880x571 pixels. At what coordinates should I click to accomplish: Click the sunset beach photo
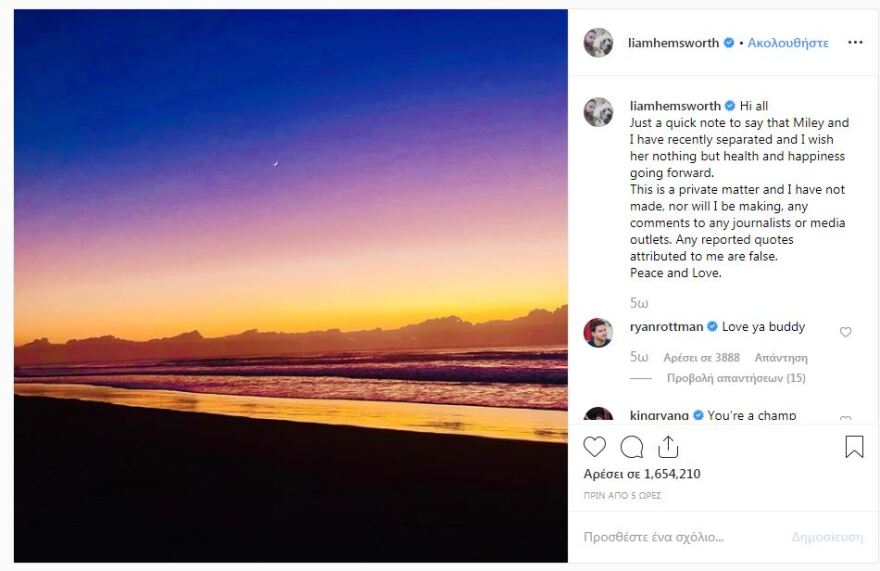tap(291, 286)
